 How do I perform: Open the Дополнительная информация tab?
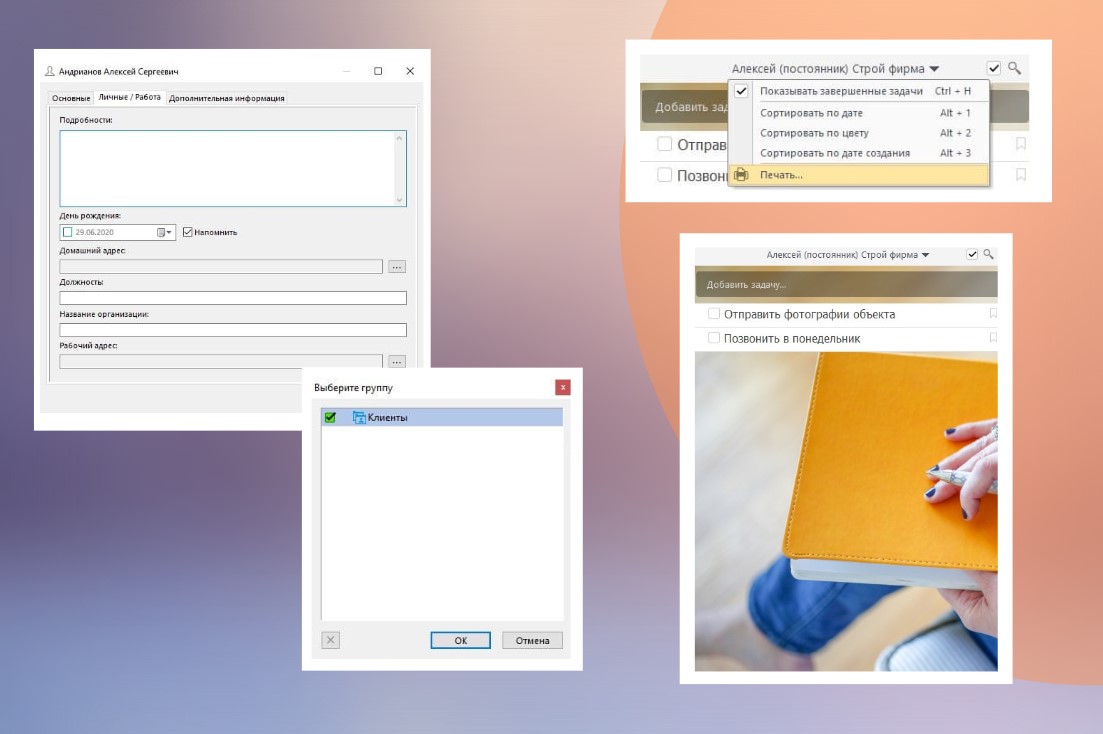point(227,99)
